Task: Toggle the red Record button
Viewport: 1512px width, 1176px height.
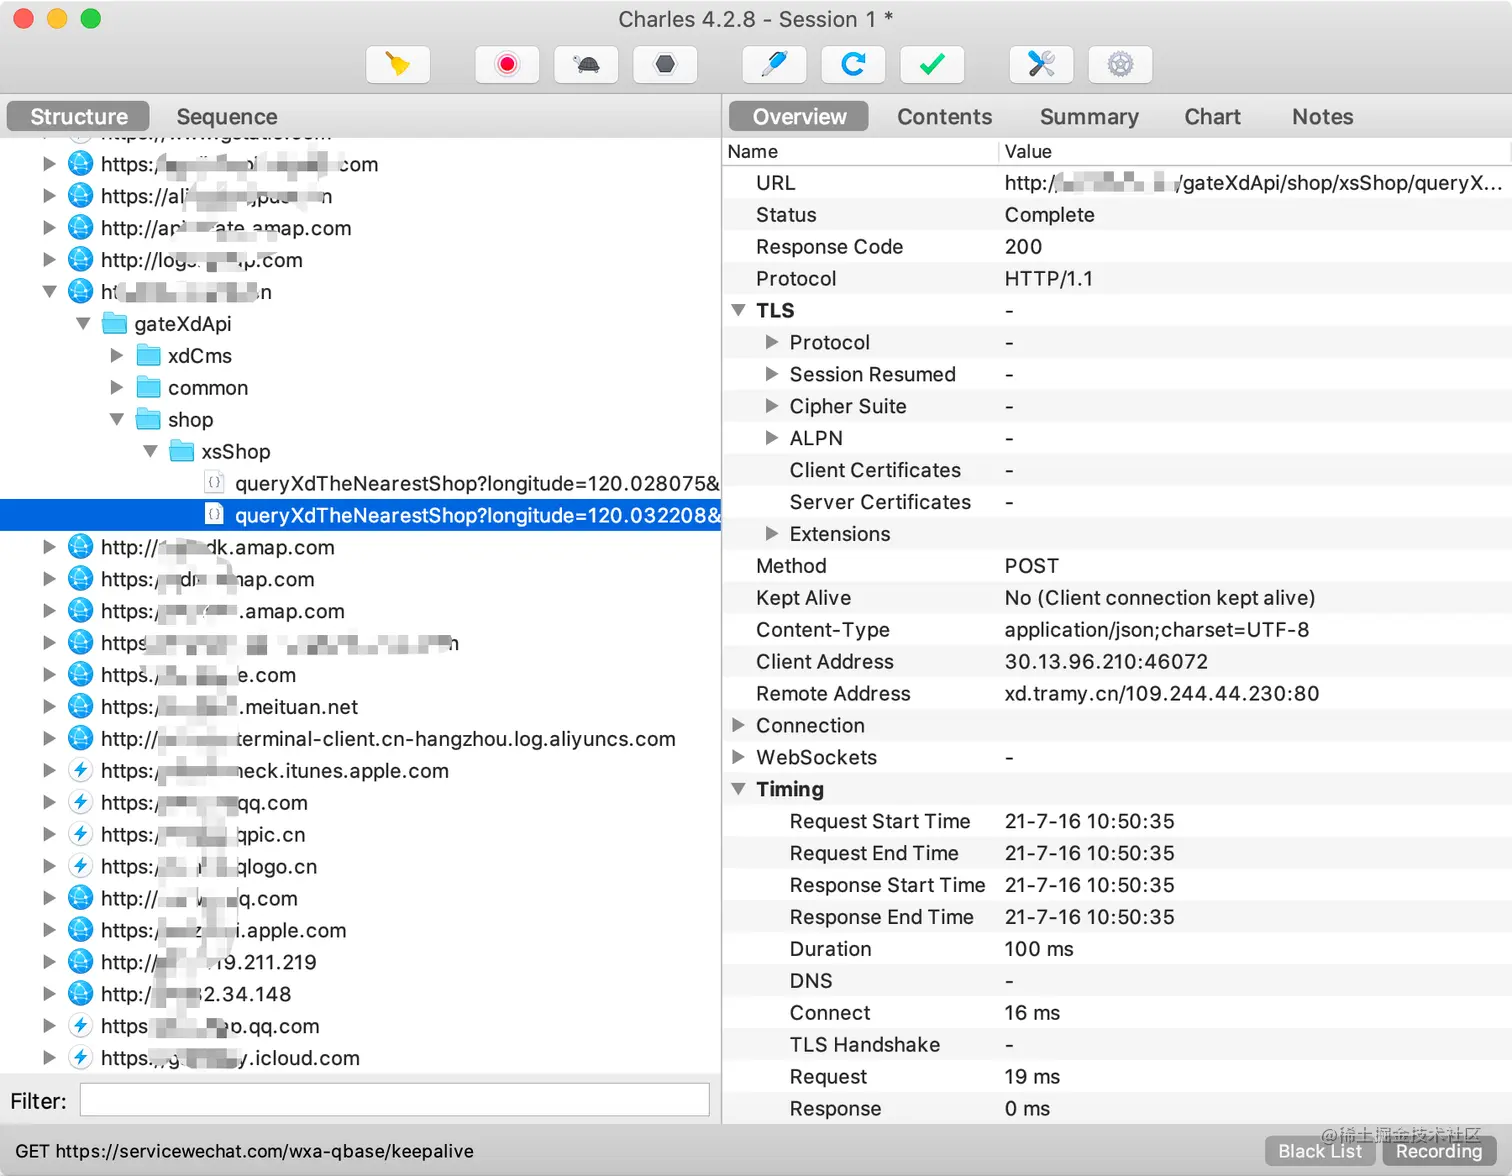Action: [x=507, y=65]
